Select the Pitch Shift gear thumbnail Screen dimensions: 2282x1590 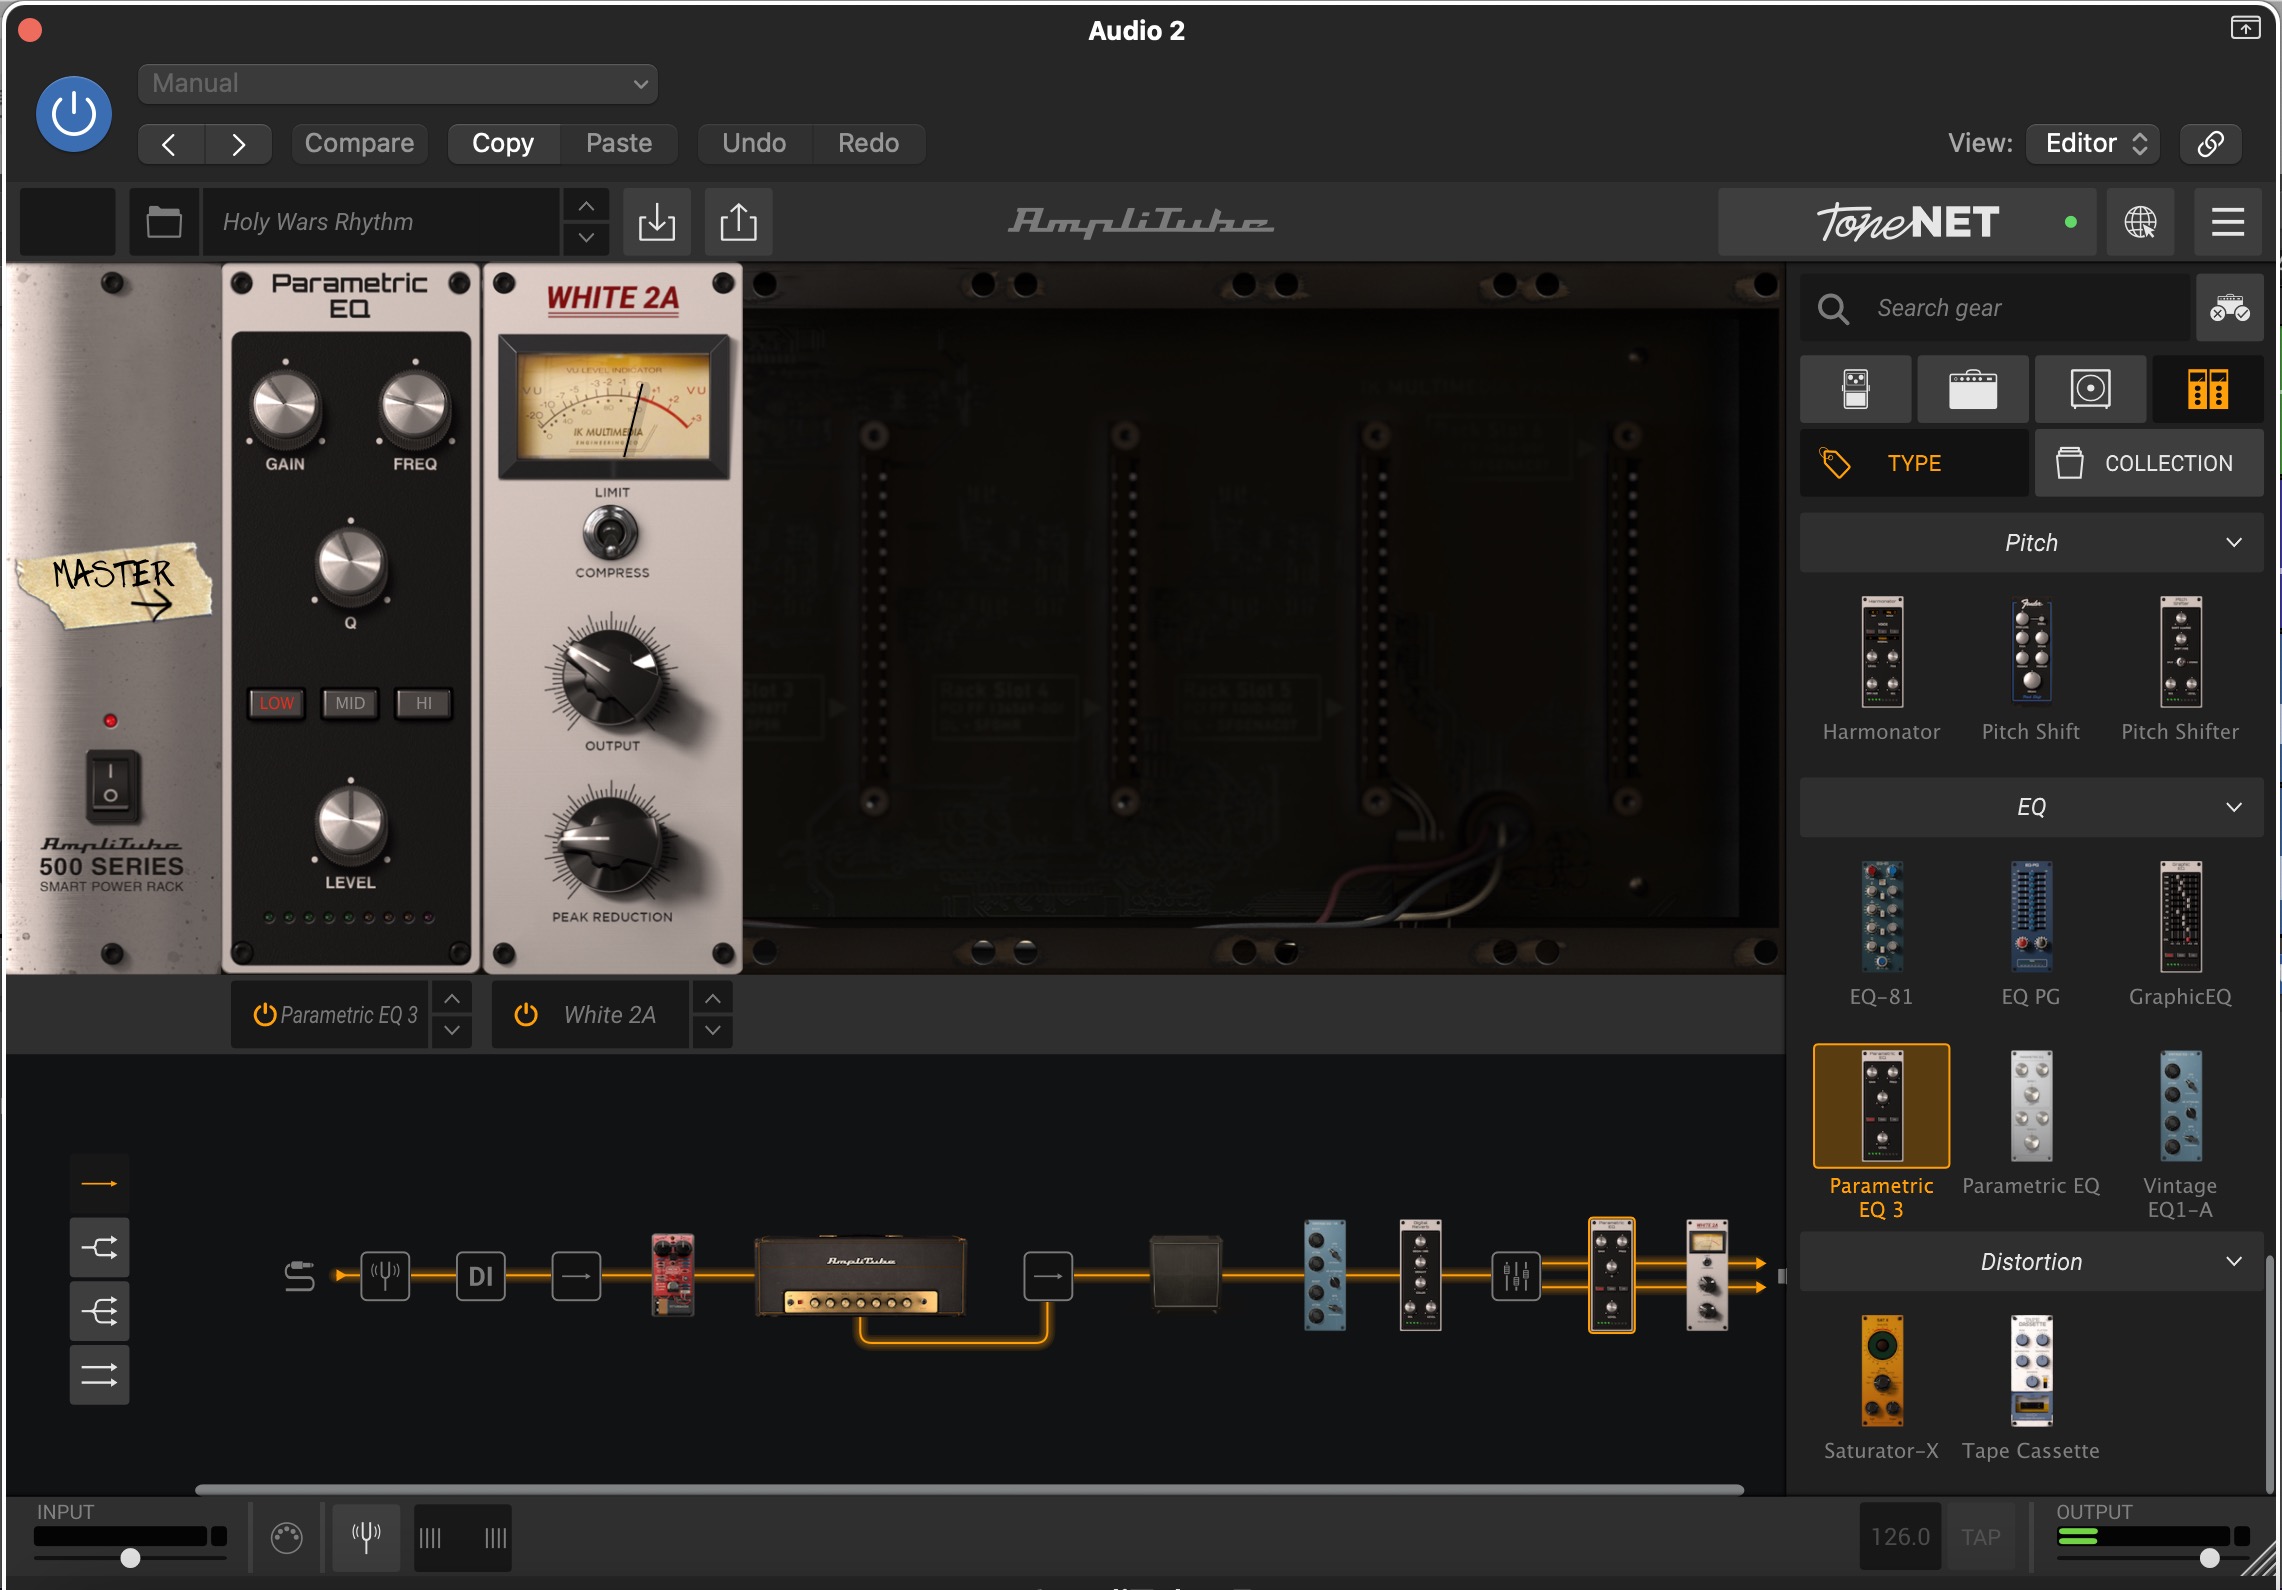[x=2031, y=652]
